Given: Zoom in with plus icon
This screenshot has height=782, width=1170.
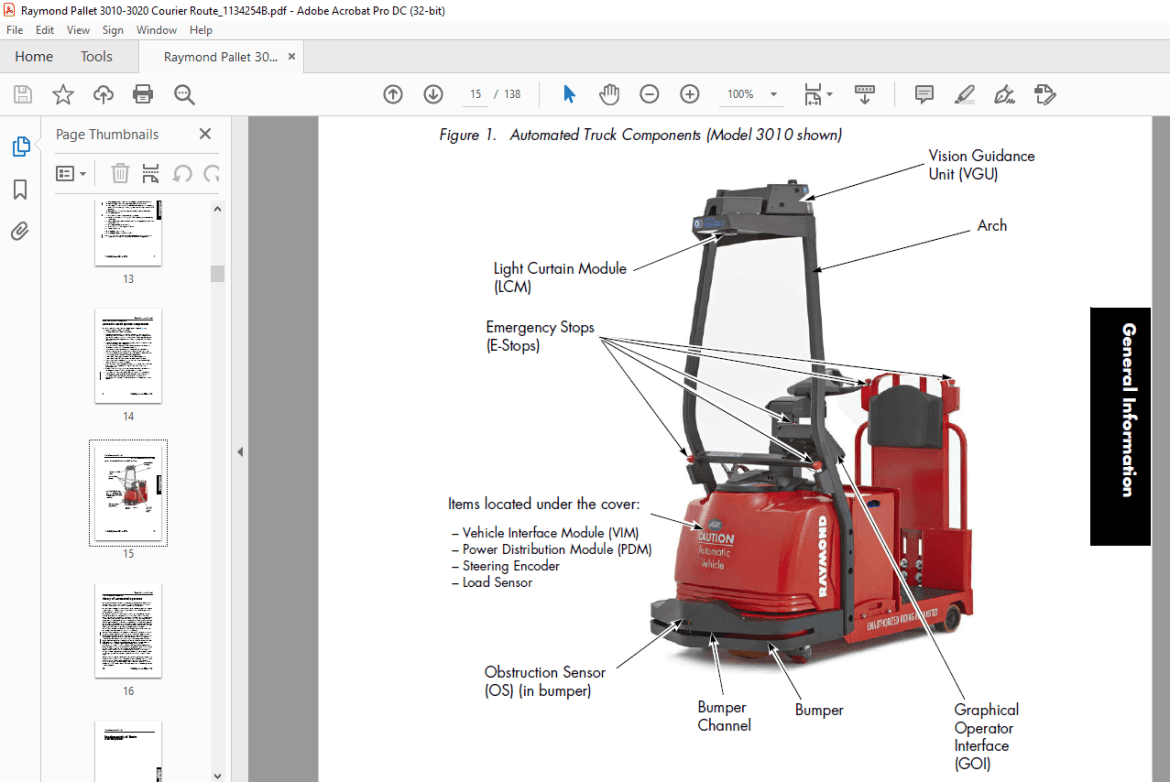Looking at the screenshot, I should (689, 94).
